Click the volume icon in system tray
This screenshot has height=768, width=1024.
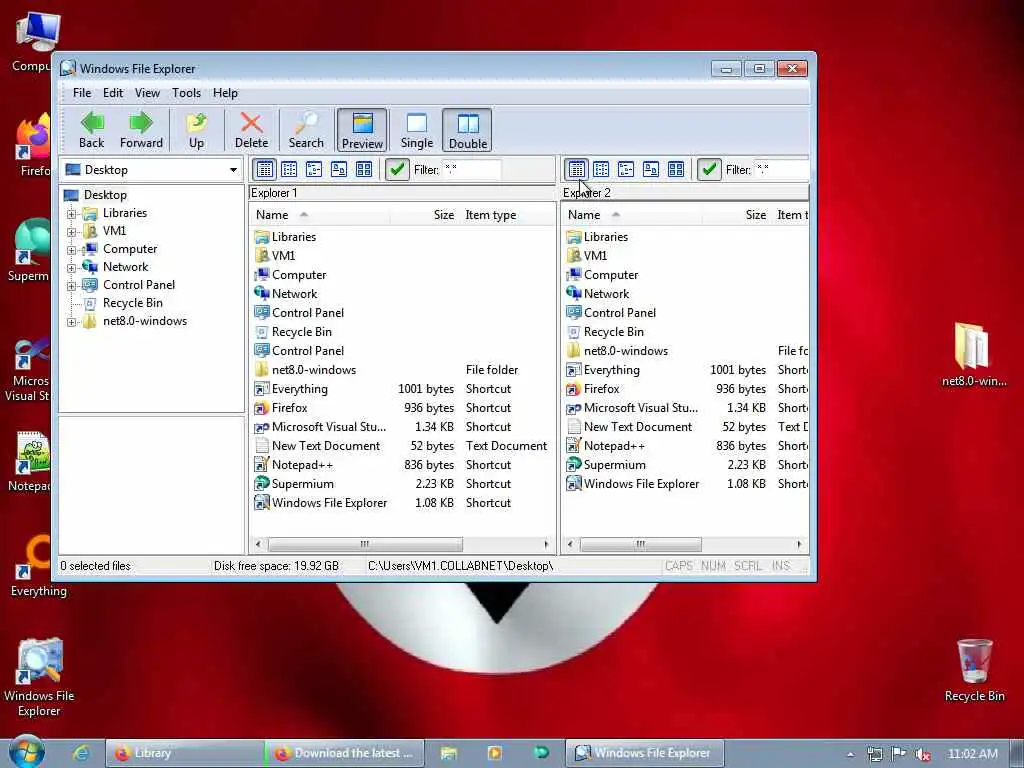click(x=923, y=754)
